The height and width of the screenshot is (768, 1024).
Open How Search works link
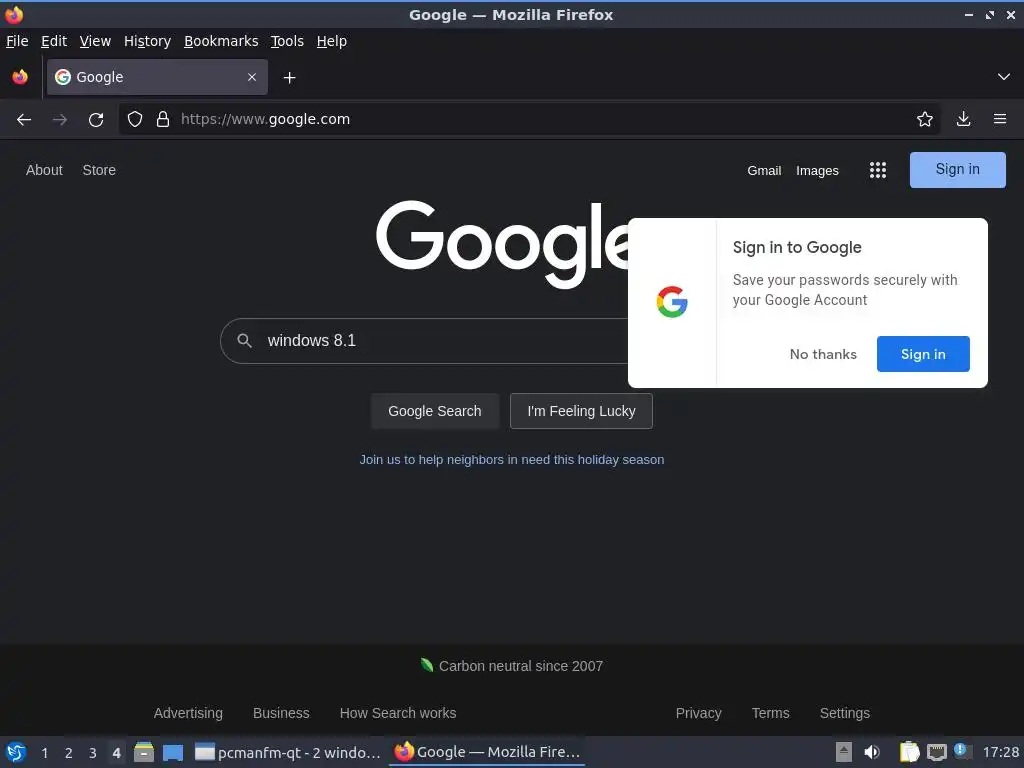click(x=398, y=713)
